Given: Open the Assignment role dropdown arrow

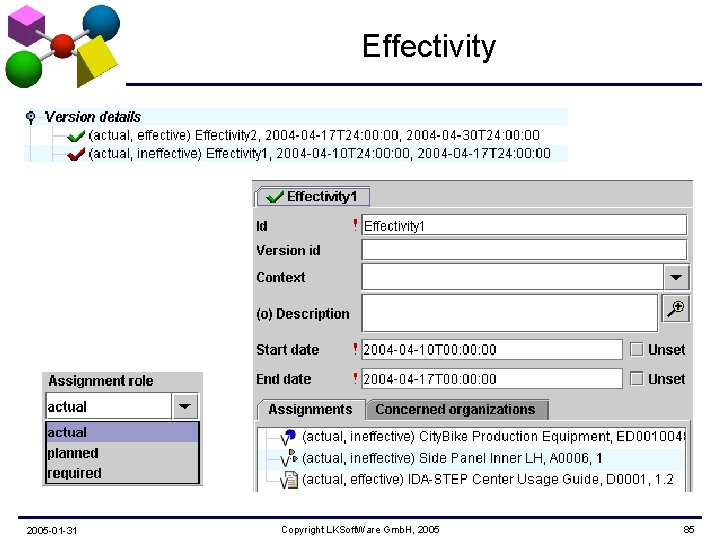Looking at the screenshot, I should (x=185, y=406).
